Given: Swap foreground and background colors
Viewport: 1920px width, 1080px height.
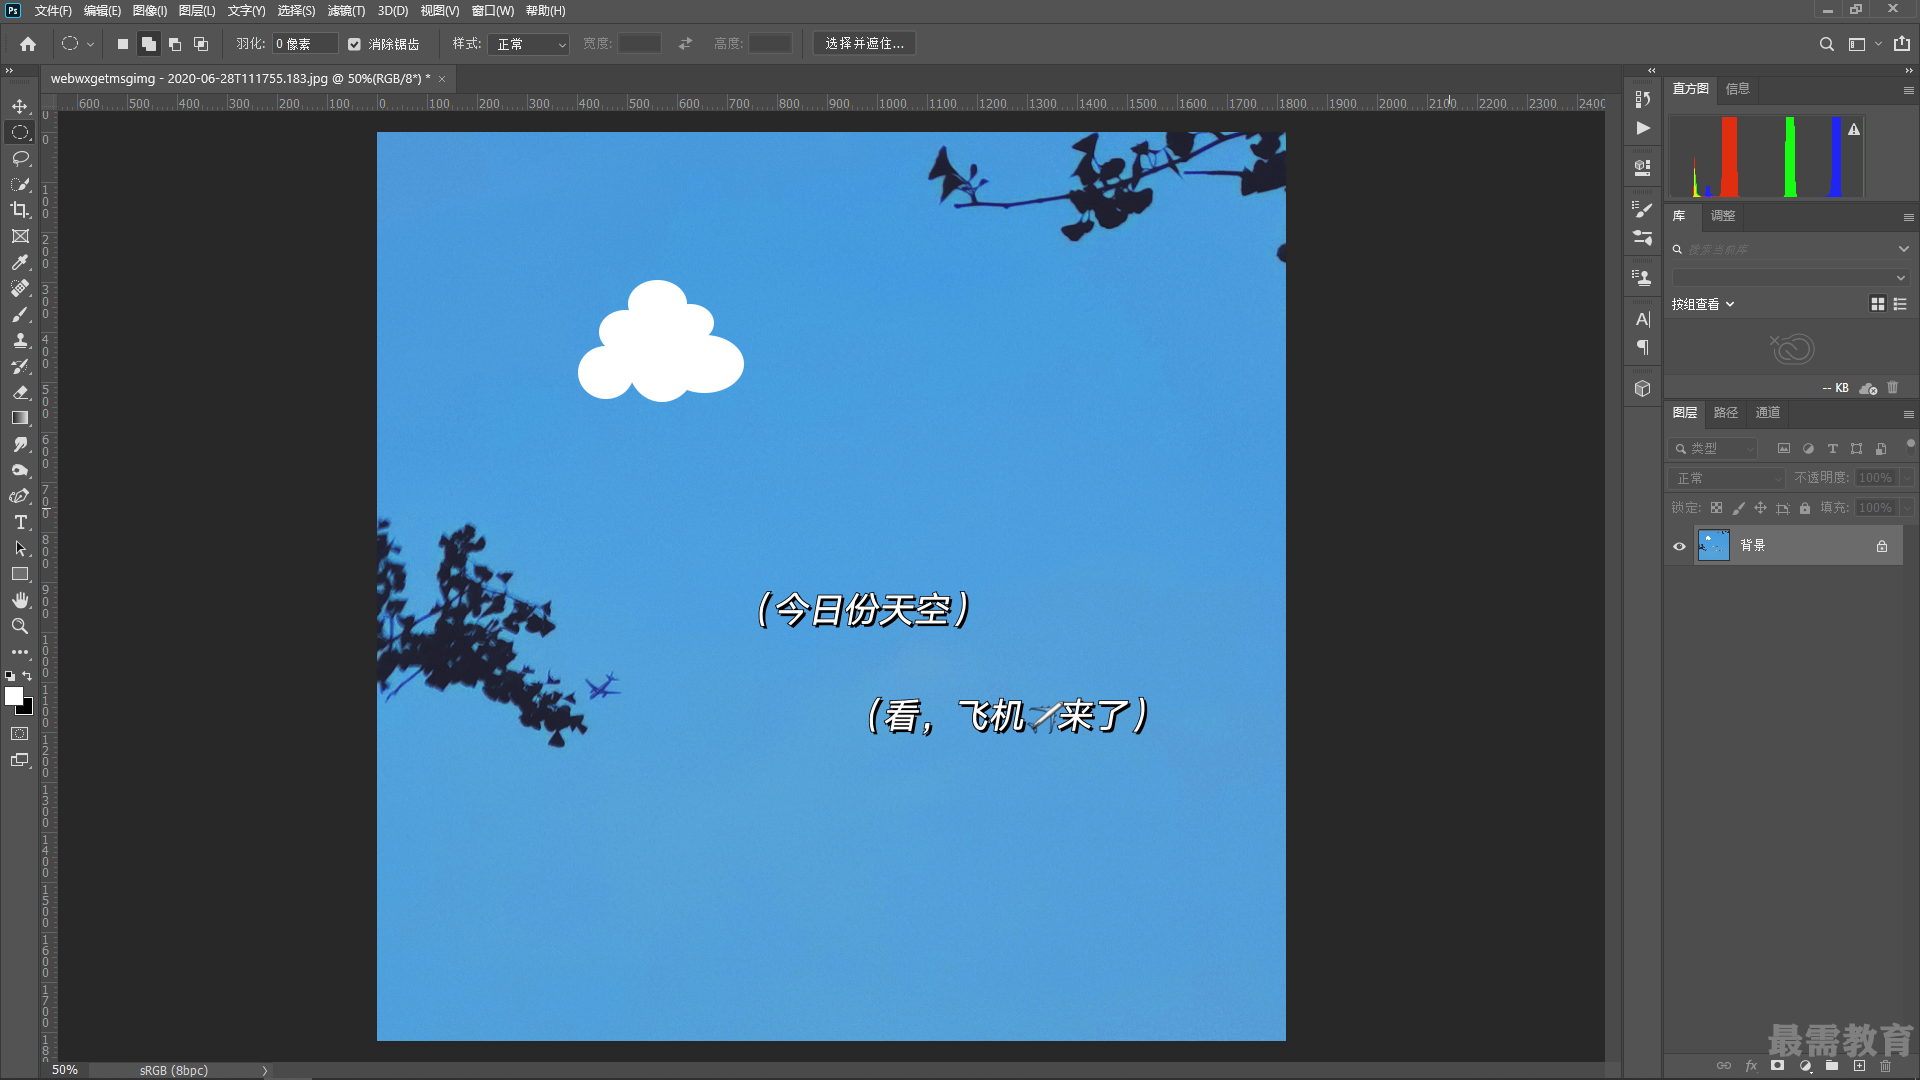Looking at the screenshot, I should [28, 677].
